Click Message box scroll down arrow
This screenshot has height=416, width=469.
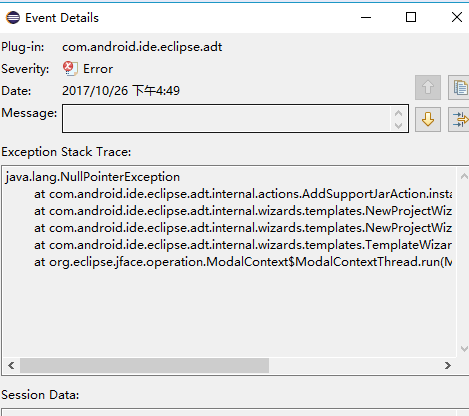pos(398,125)
